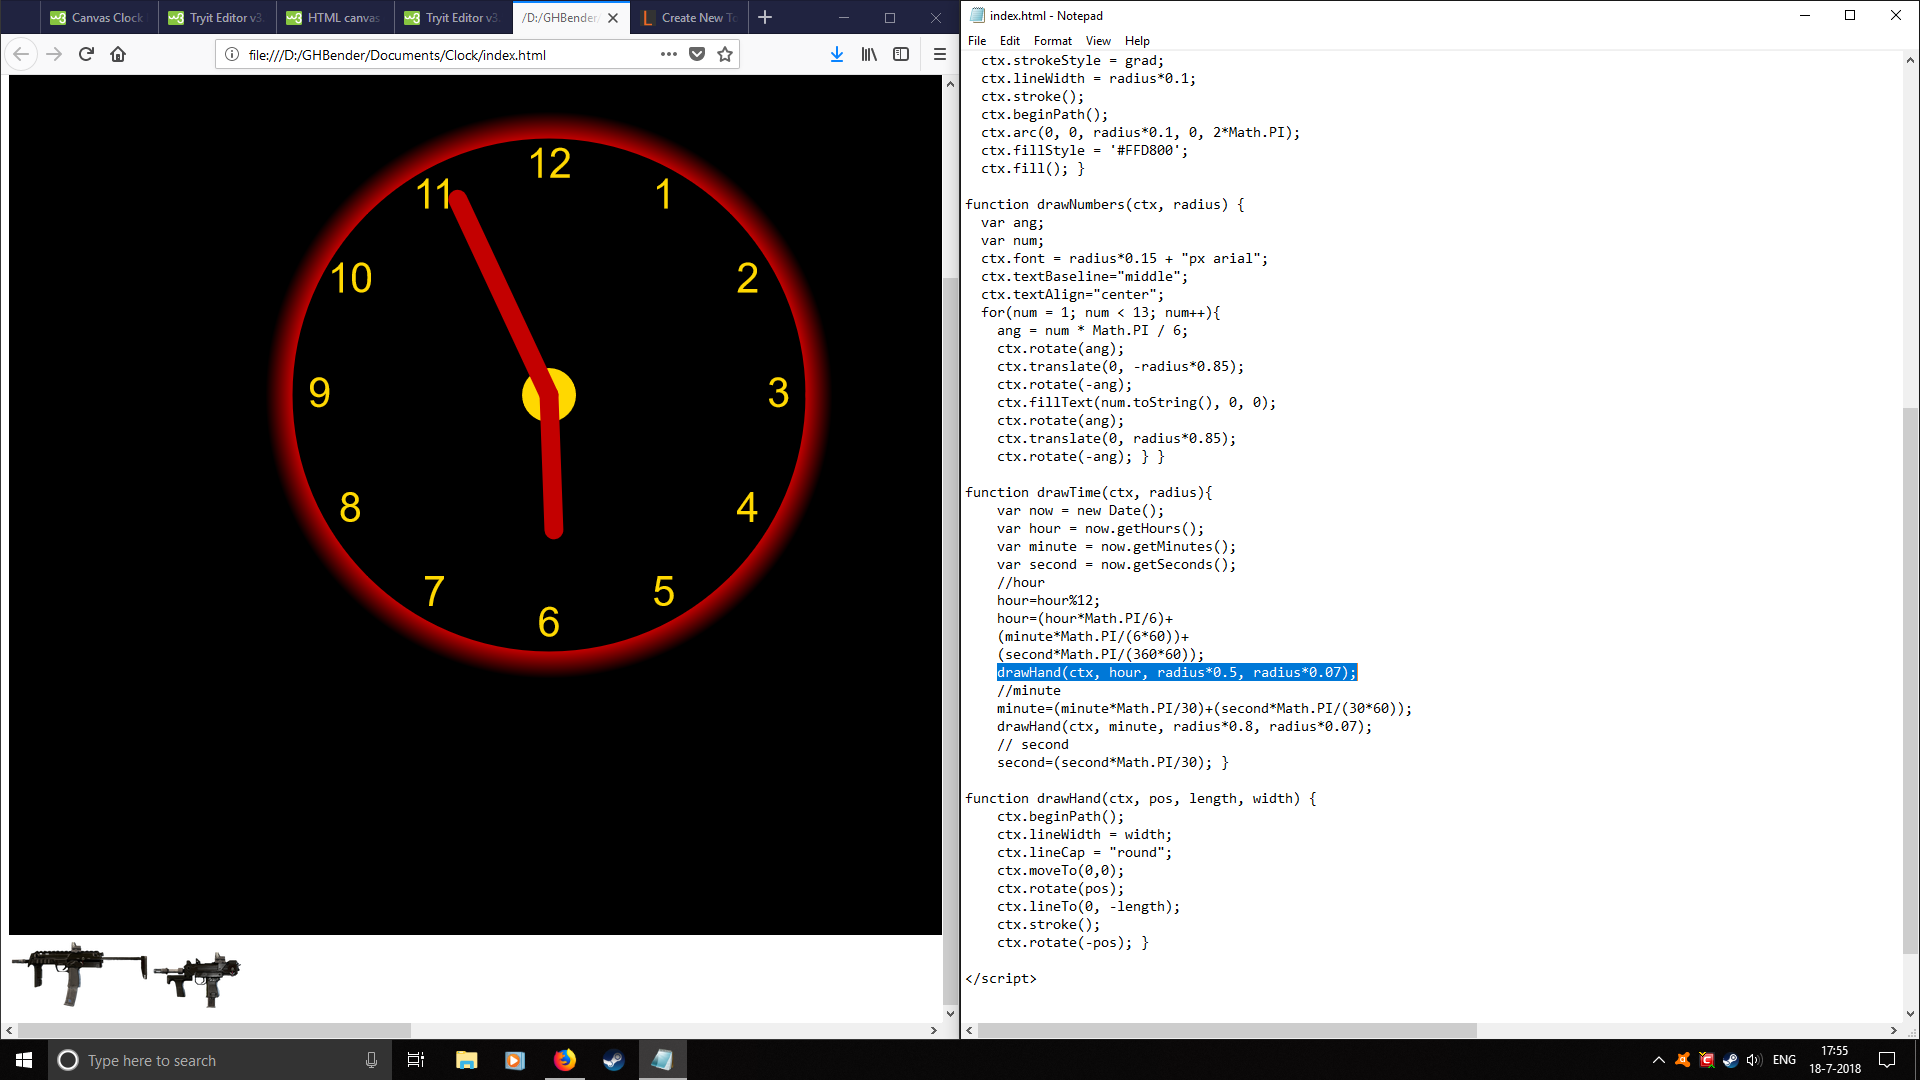Image resolution: width=1920 pixels, height=1080 pixels.
Task: Open Notepad Format menu
Action: tap(1052, 41)
